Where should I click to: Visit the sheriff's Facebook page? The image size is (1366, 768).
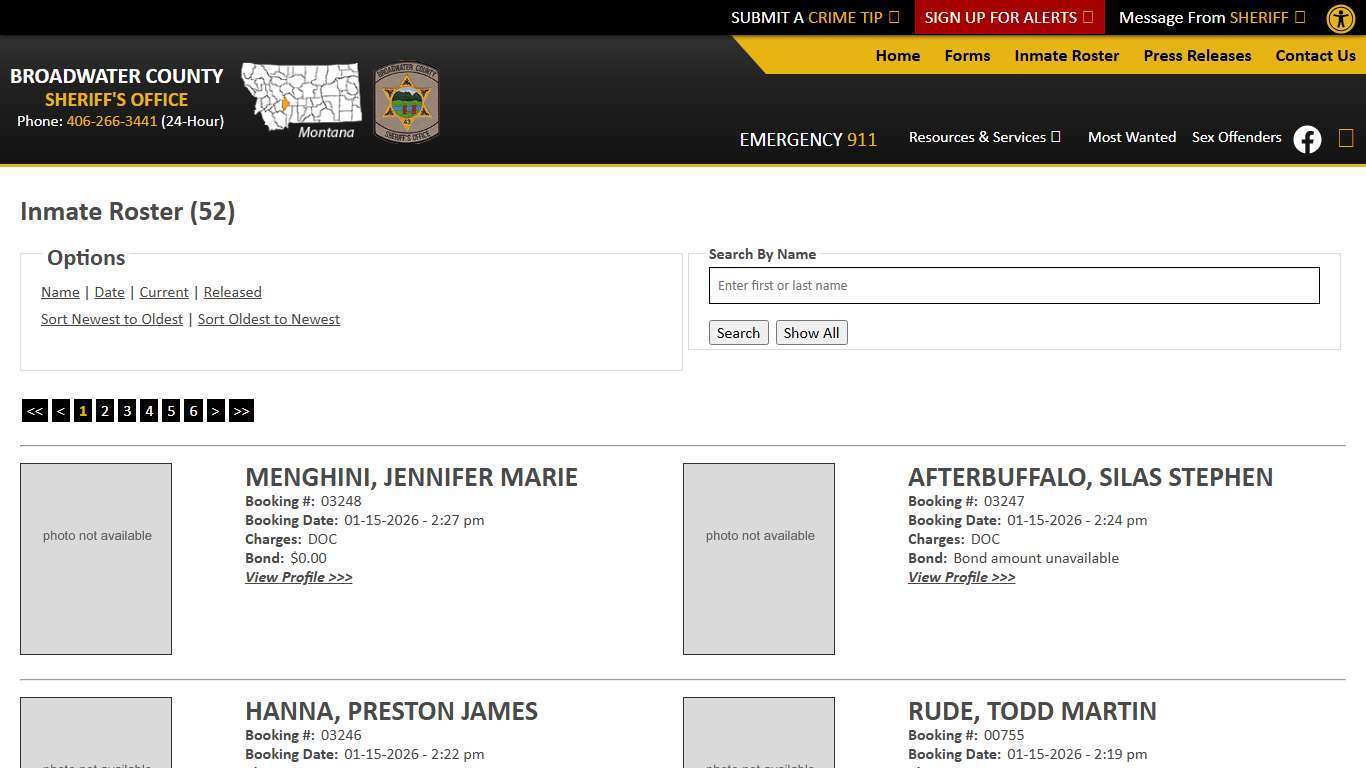pos(1307,139)
